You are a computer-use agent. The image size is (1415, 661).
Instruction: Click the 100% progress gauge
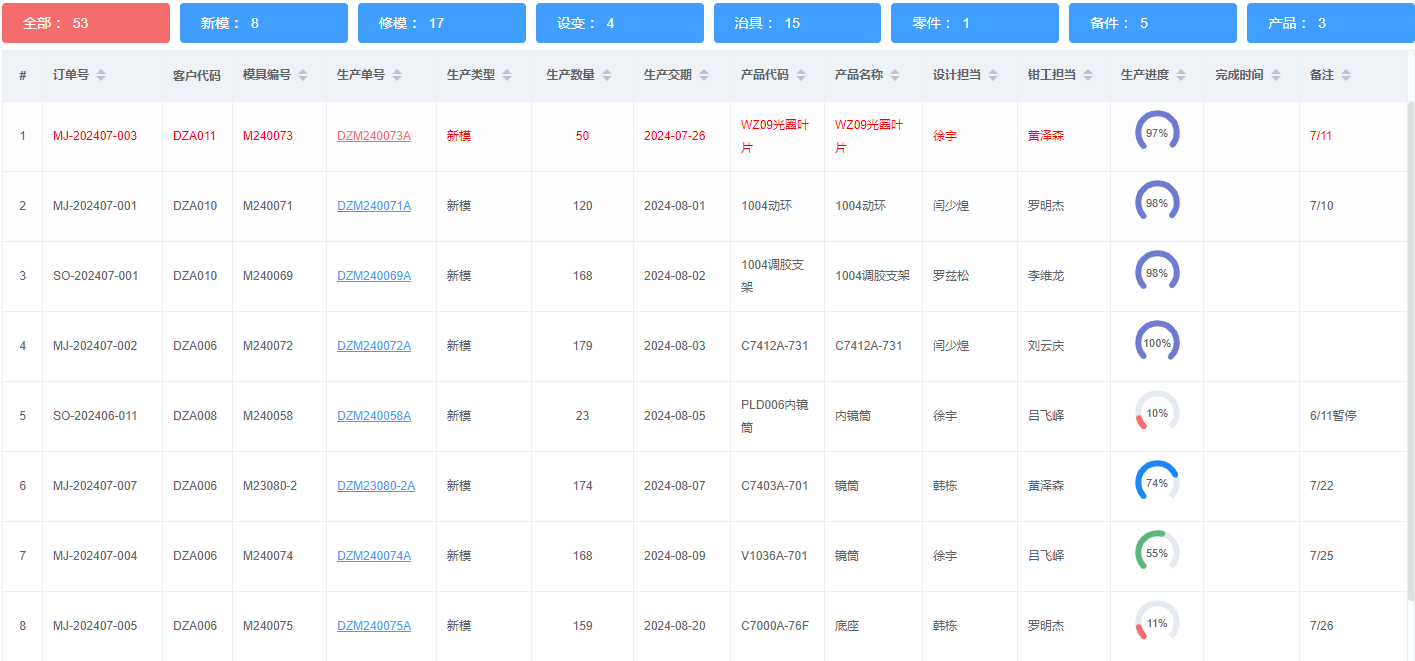click(x=1157, y=342)
